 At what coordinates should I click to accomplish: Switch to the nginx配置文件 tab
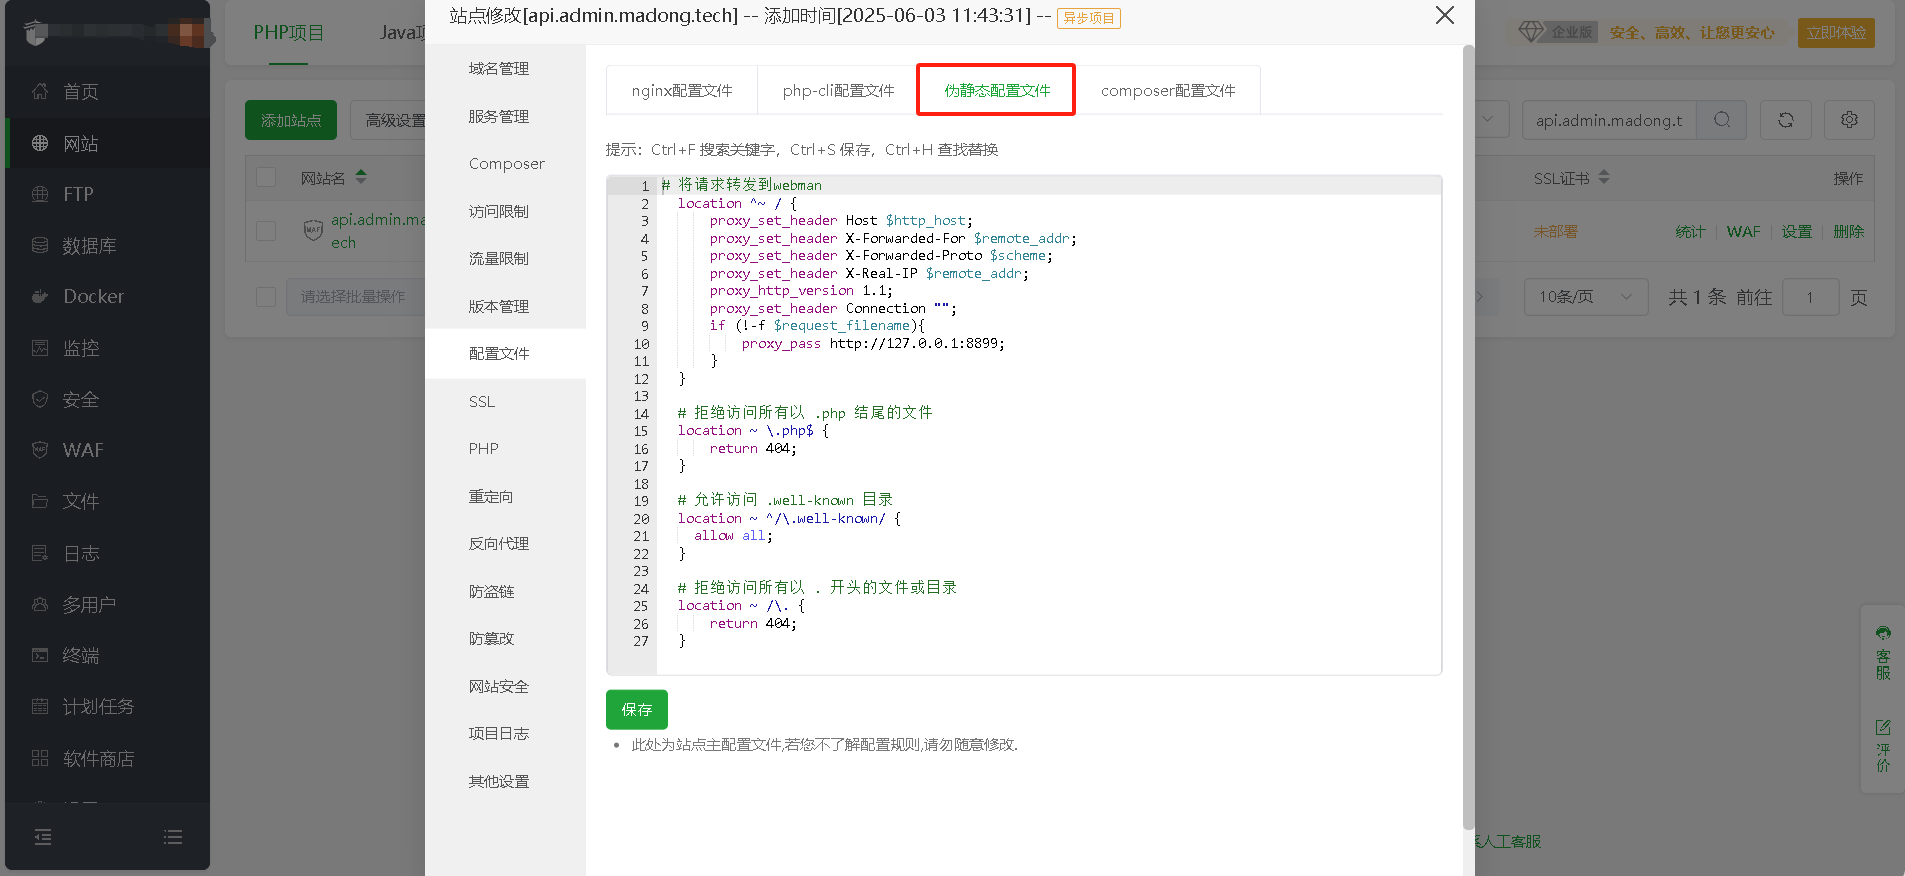click(682, 91)
